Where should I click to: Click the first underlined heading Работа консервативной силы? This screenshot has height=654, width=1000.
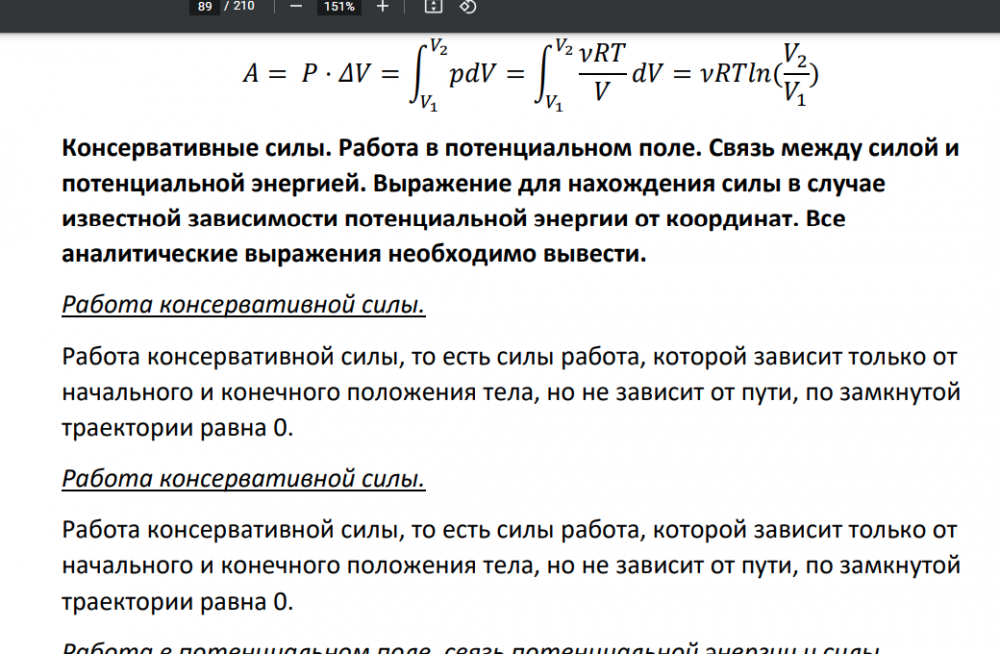click(x=244, y=304)
